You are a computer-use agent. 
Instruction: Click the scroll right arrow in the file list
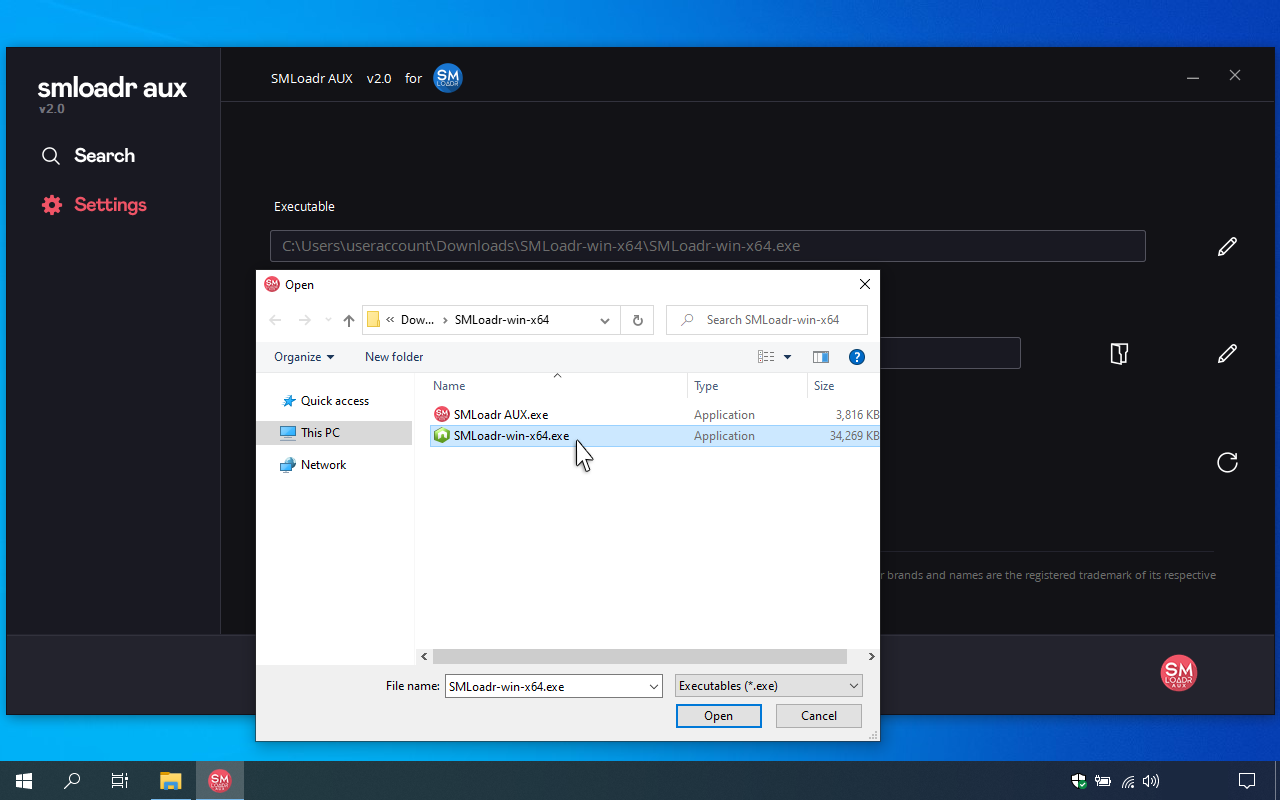click(871, 657)
